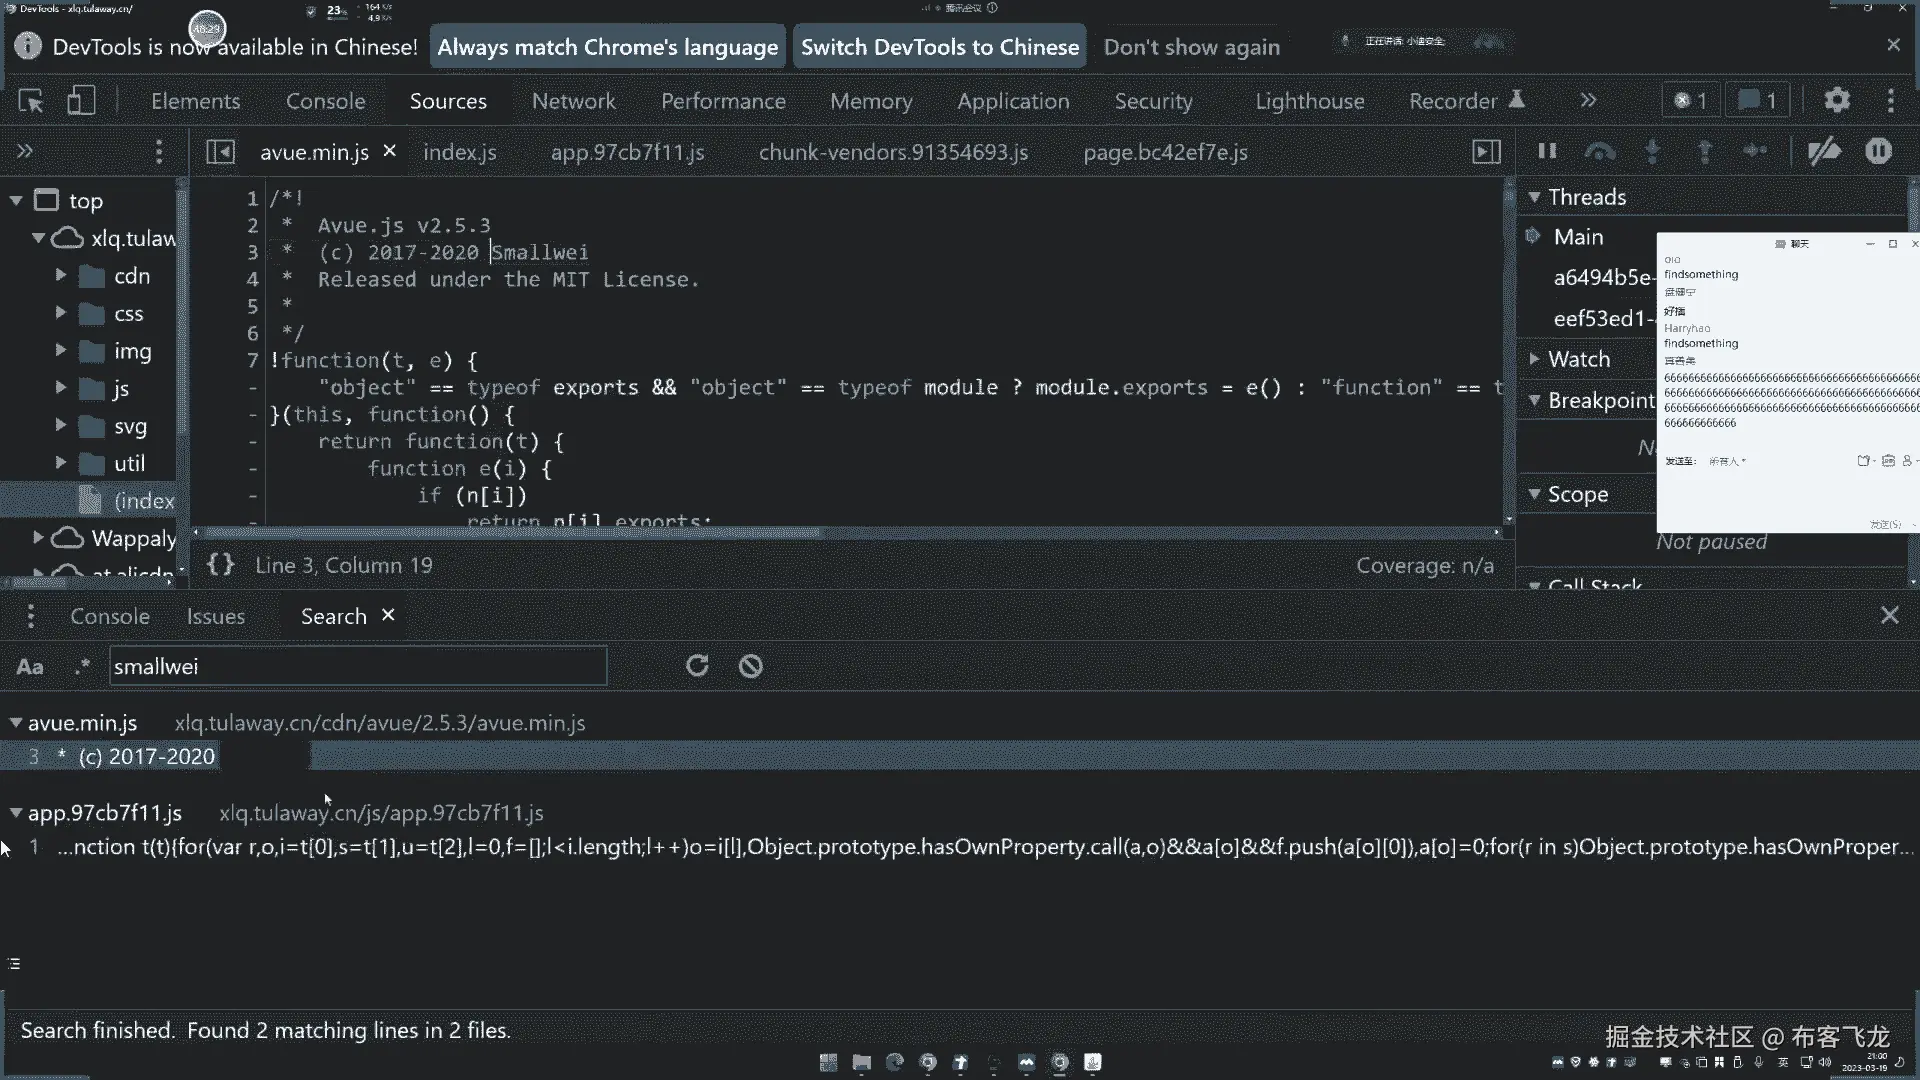Clear the search results
This screenshot has width=1920, height=1080.
(x=750, y=666)
